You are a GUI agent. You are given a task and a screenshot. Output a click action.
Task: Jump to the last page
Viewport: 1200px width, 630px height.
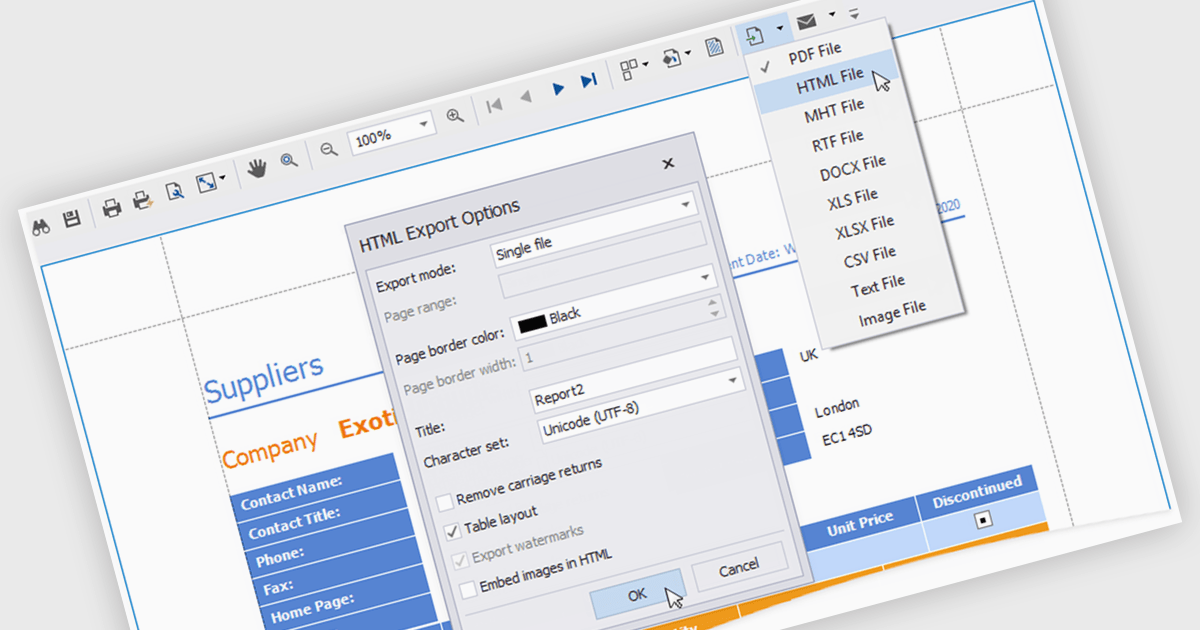coord(589,80)
